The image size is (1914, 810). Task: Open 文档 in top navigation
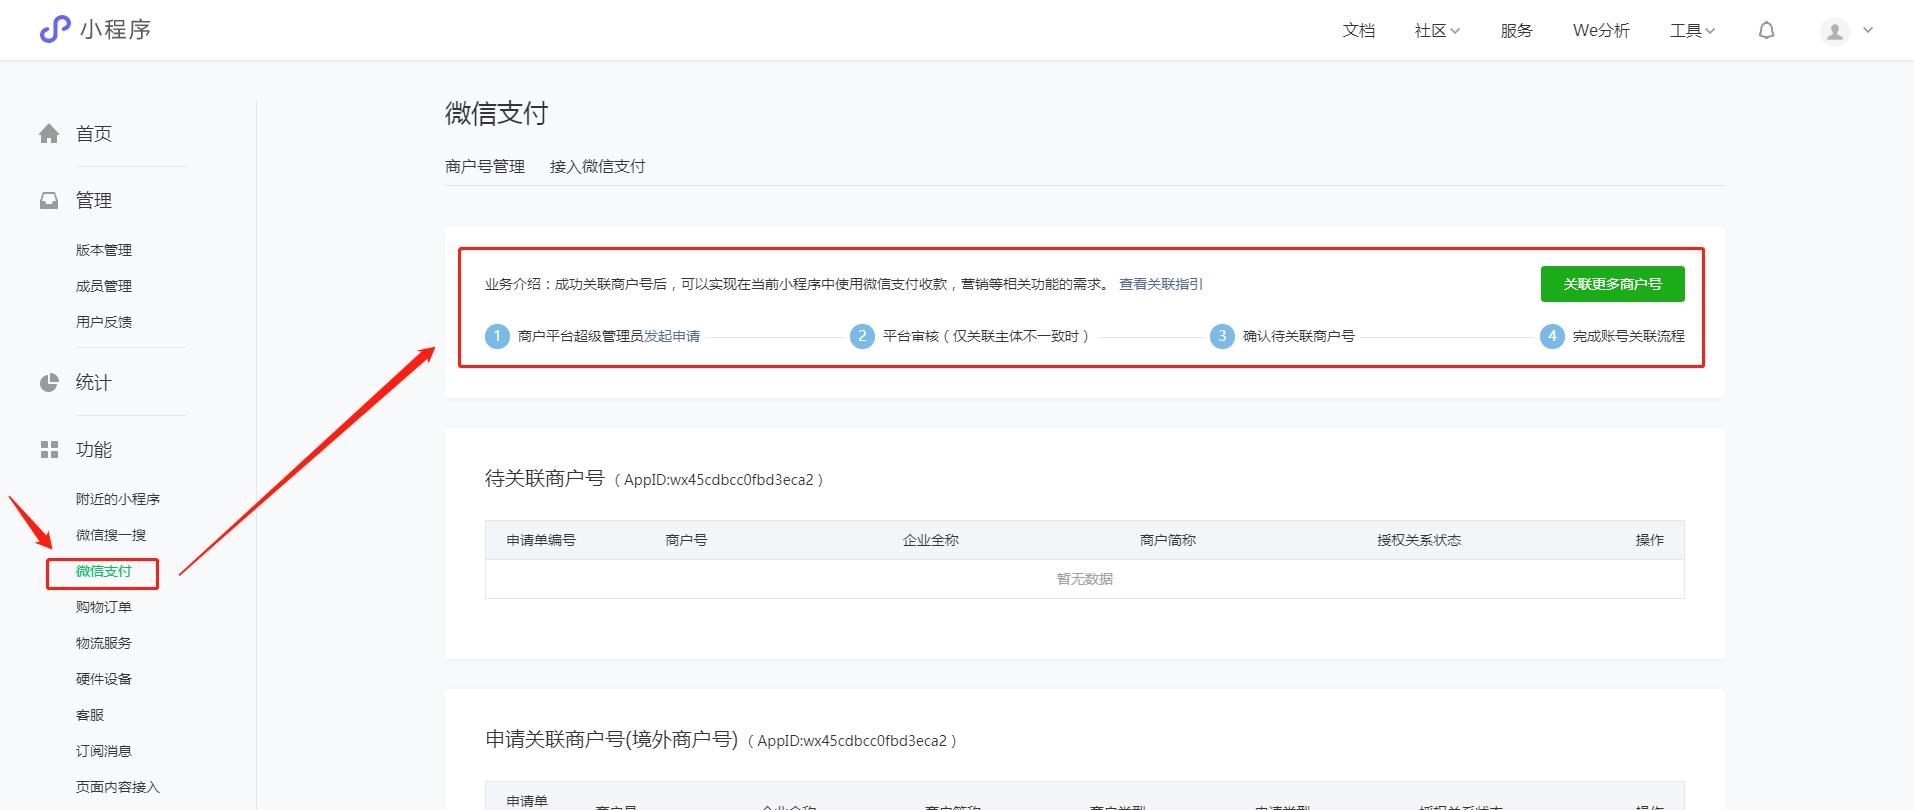click(x=1358, y=30)
